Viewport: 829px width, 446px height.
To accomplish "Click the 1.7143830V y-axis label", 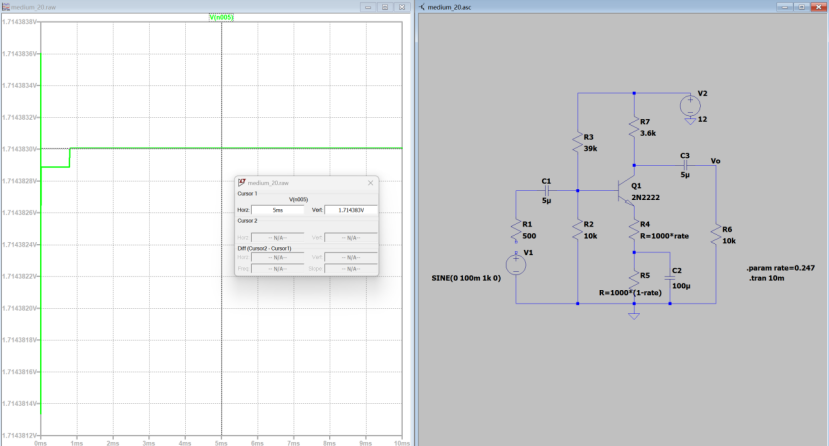I will pyautogui.click(x=20, y=149).
